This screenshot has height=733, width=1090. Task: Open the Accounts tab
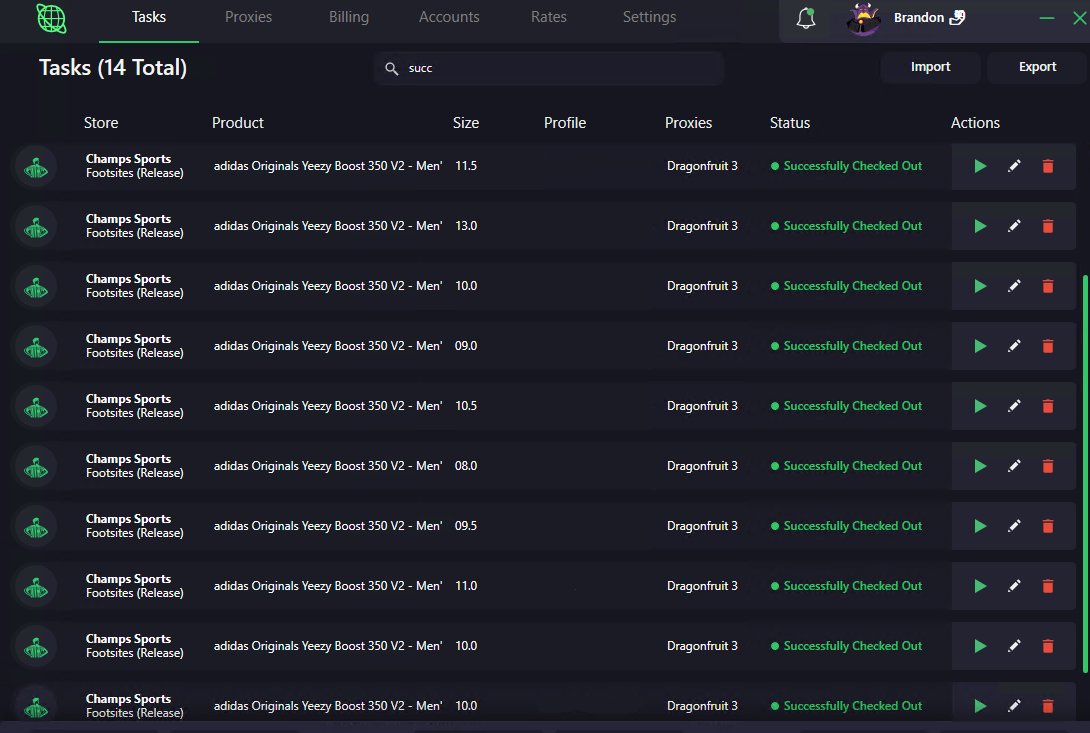coord(449,17)
